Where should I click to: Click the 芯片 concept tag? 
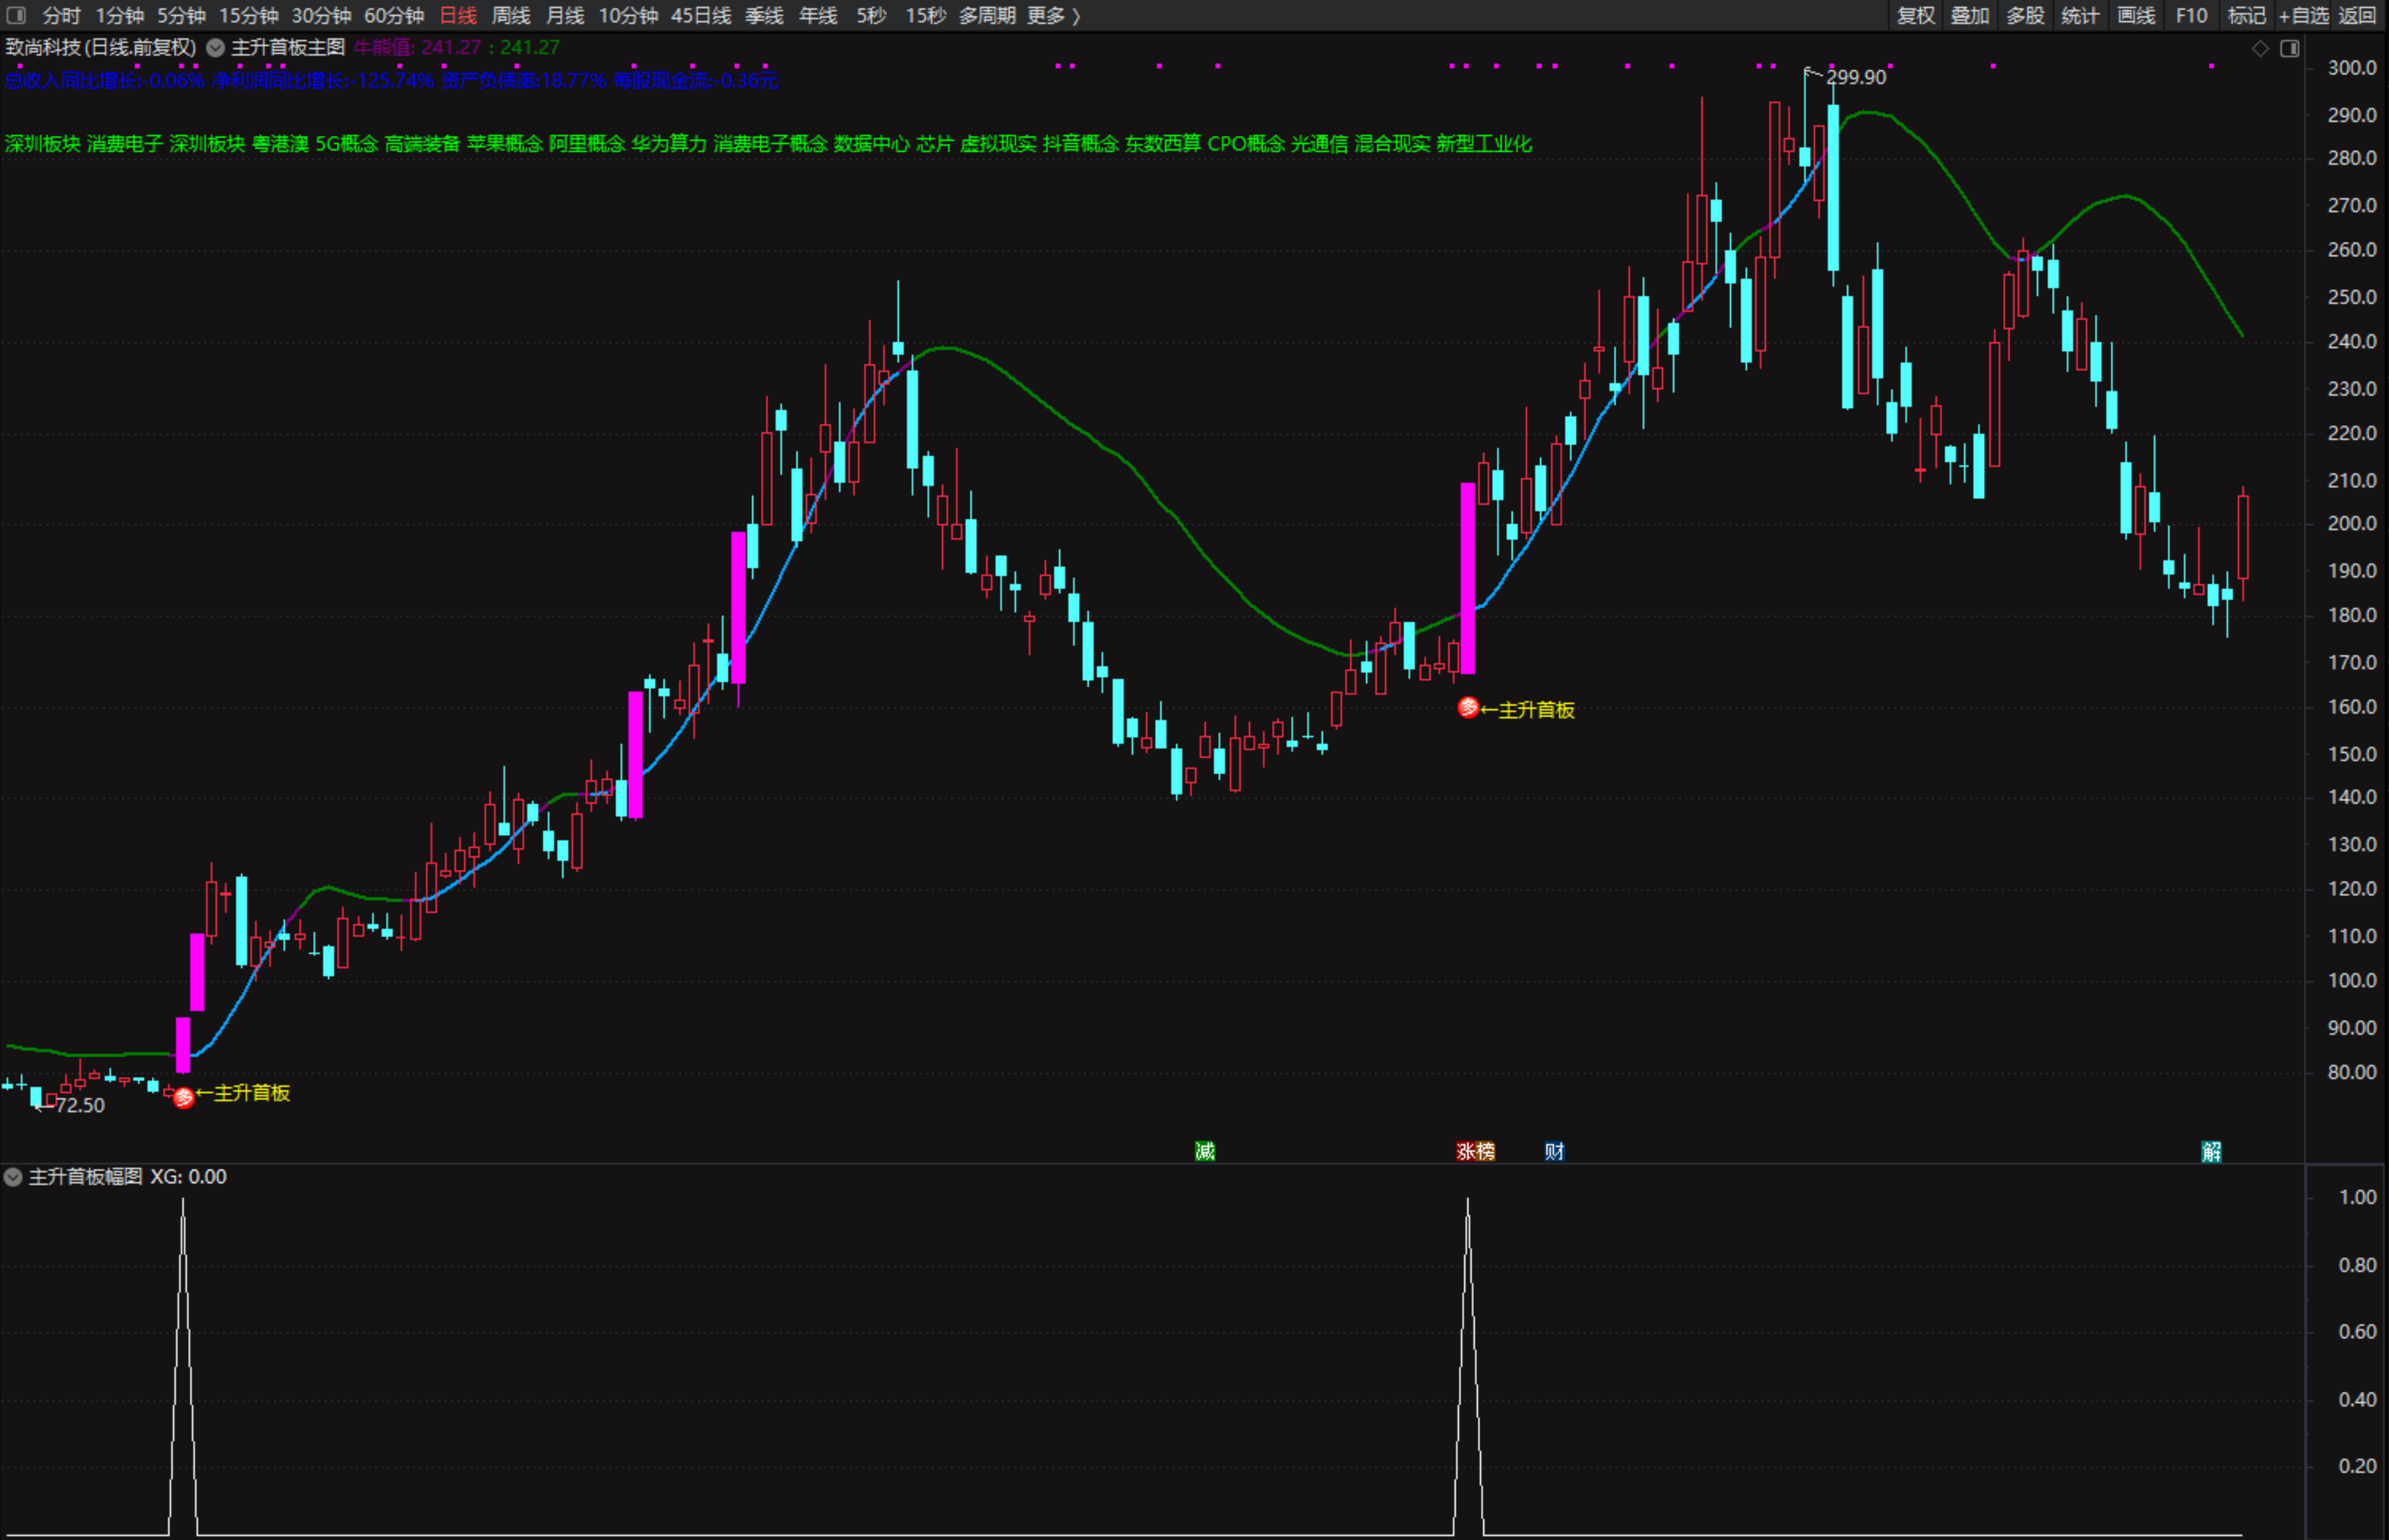coord(935,143)
